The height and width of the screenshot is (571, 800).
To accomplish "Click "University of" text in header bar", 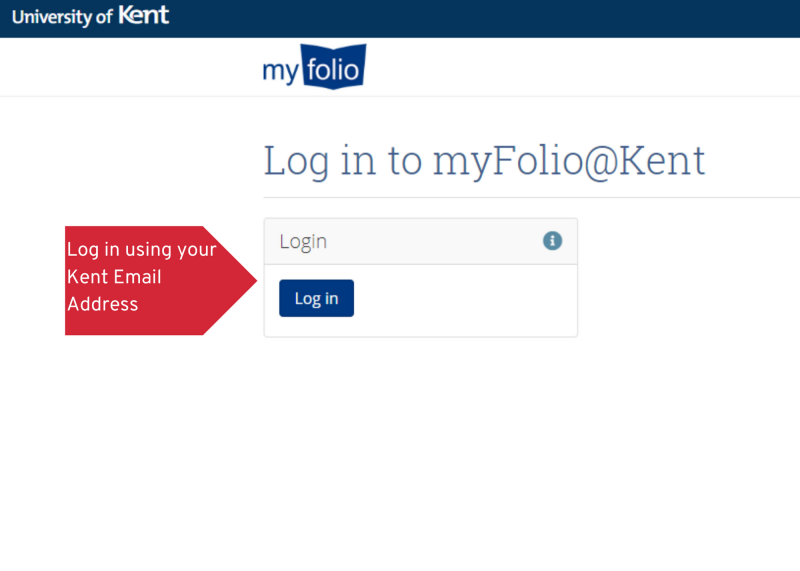I will (x=62, y=17).
